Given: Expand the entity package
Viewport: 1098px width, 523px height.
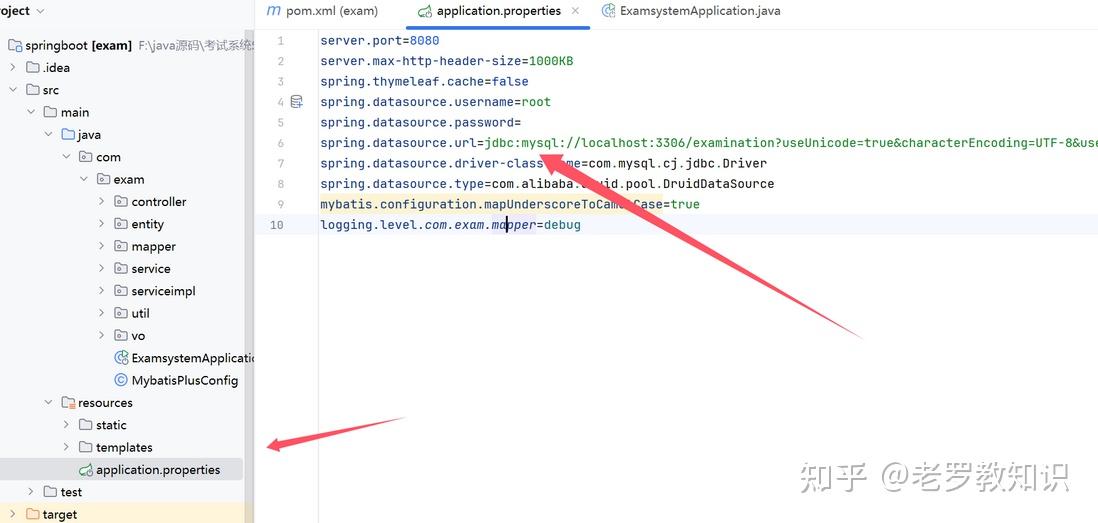Looking at the screenshot, I should pos(102,224).
